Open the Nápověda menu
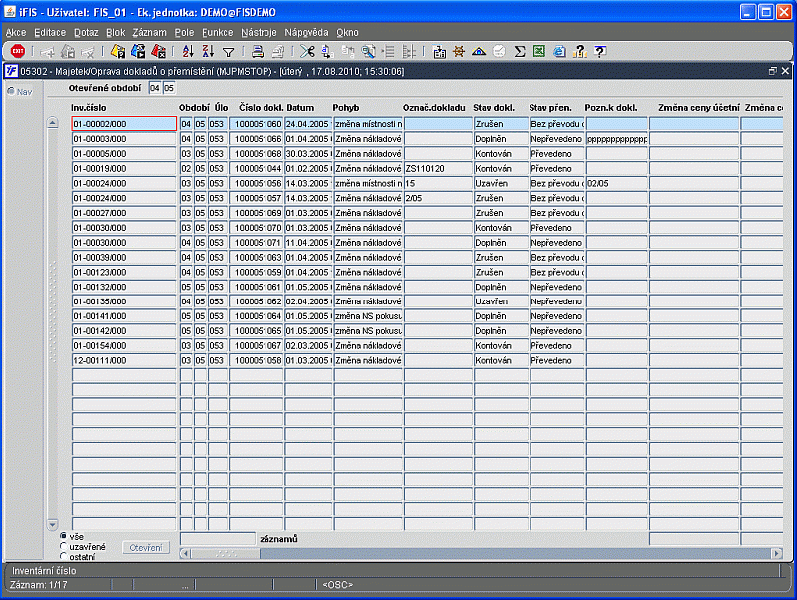This screenshot has width=797, height=600. [x=306, y=32]
